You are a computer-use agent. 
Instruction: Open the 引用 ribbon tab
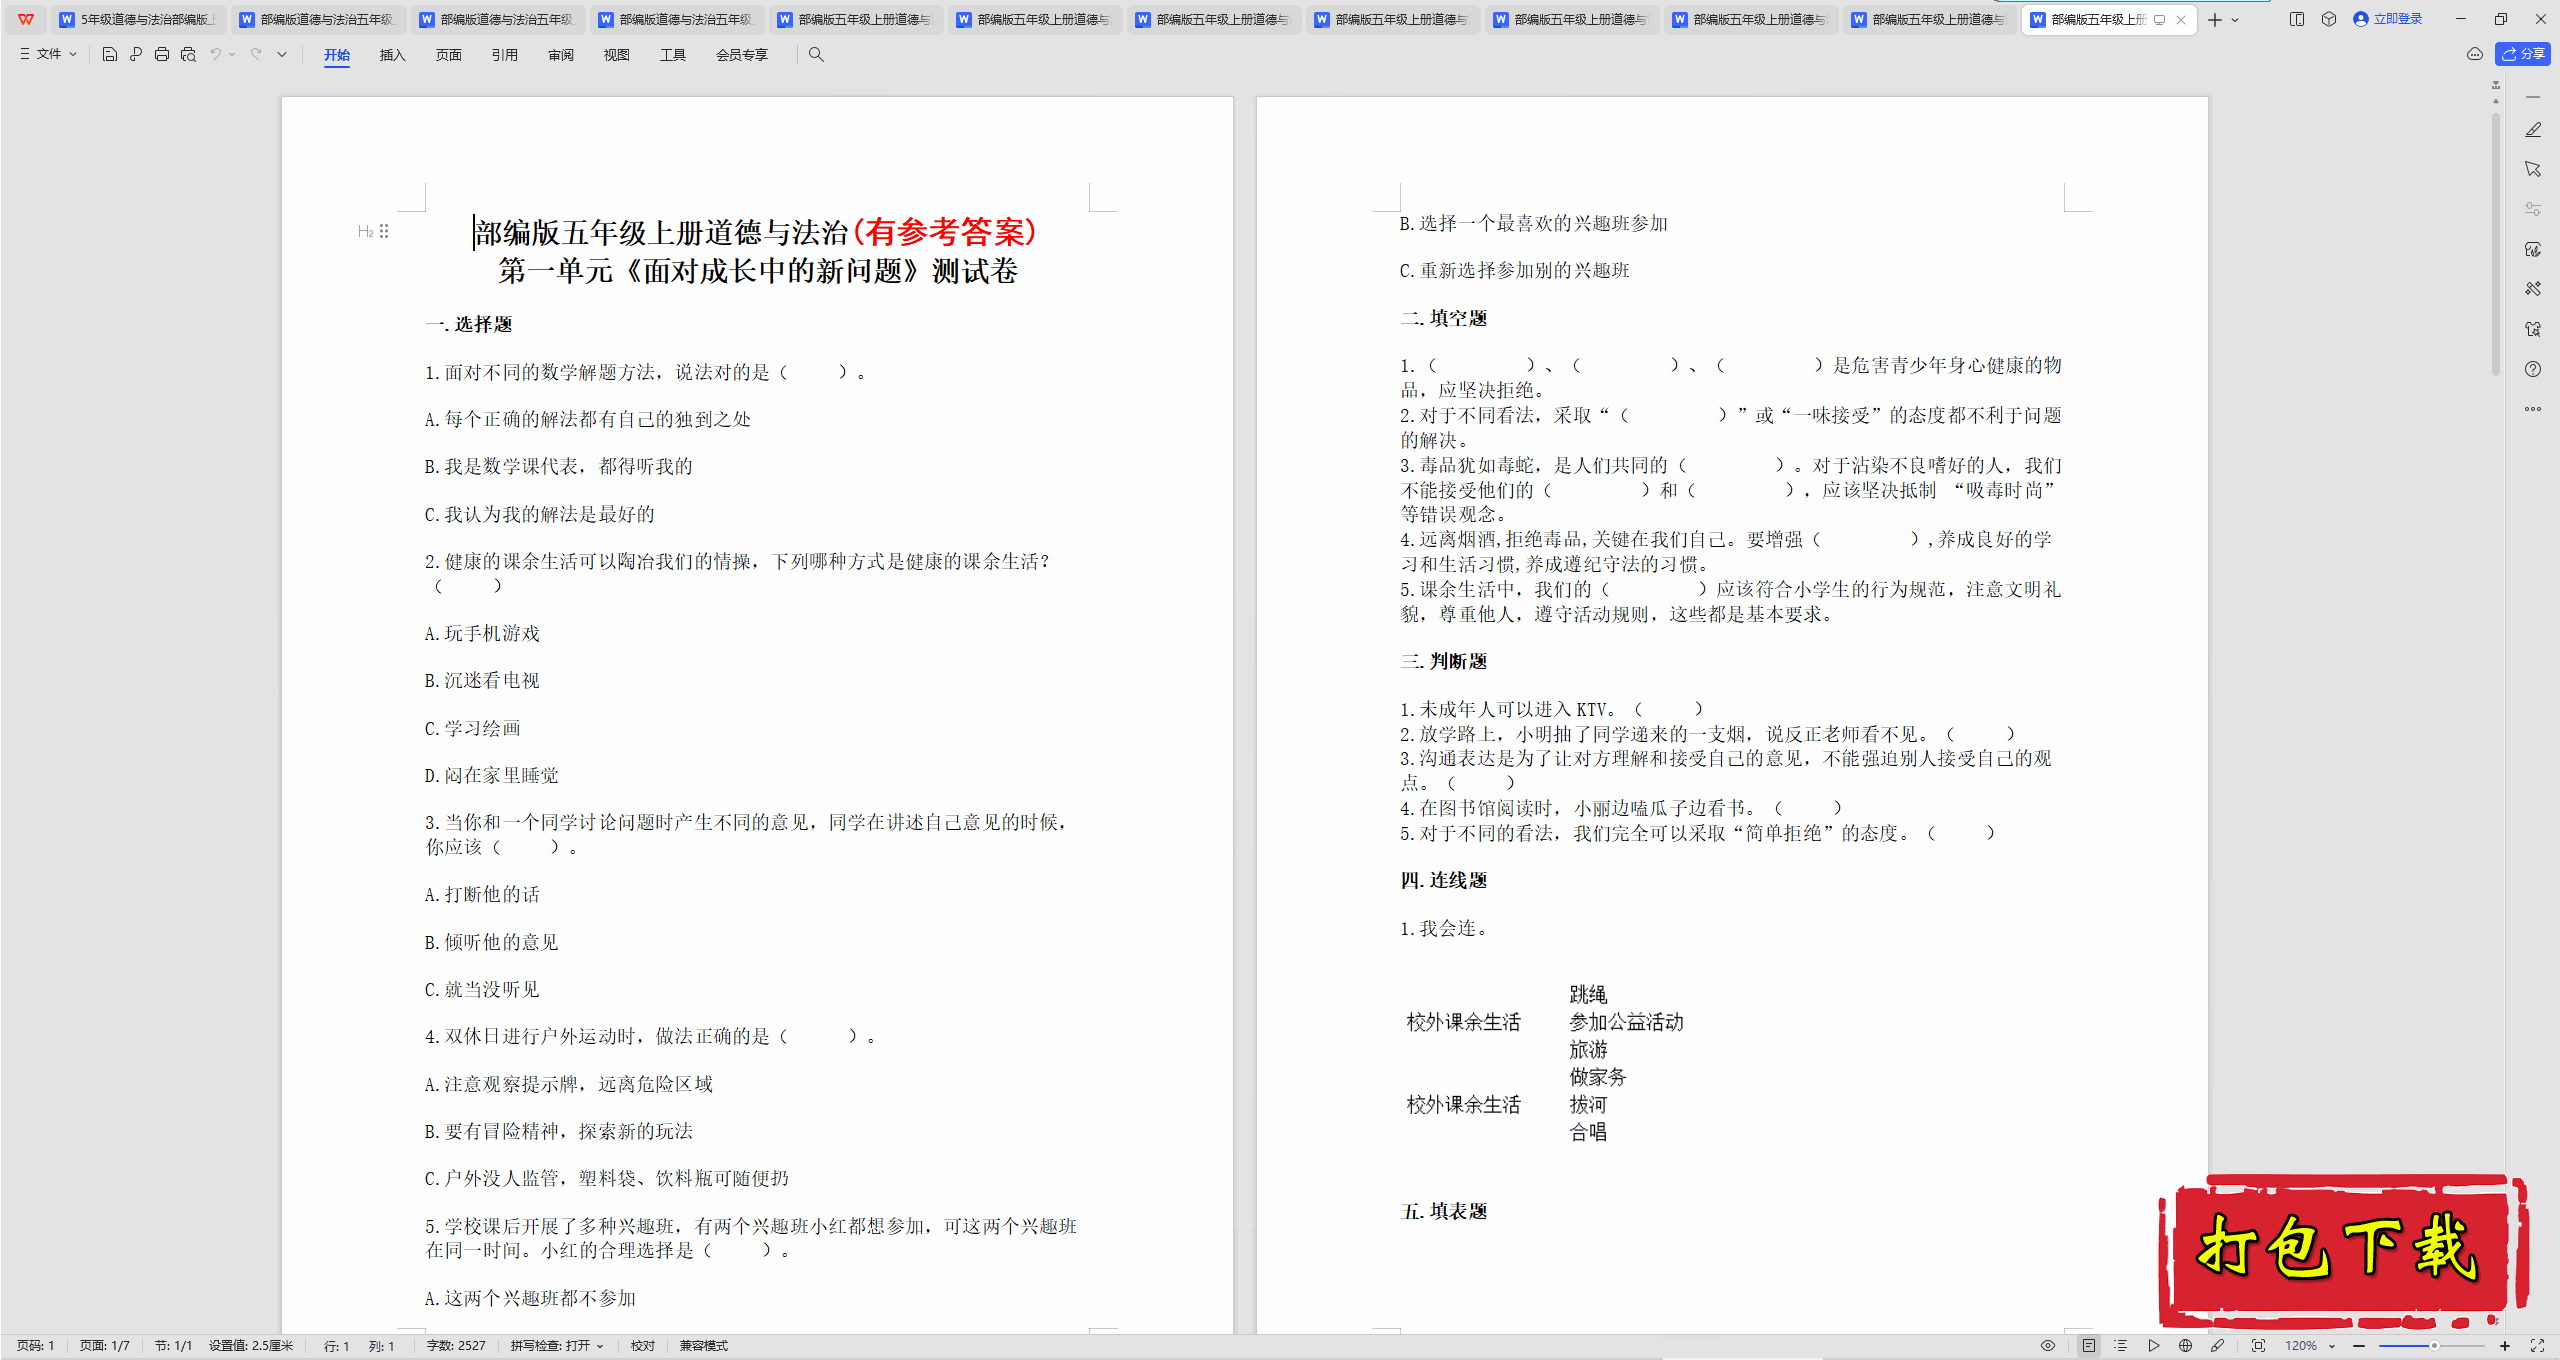click(505, 55)
